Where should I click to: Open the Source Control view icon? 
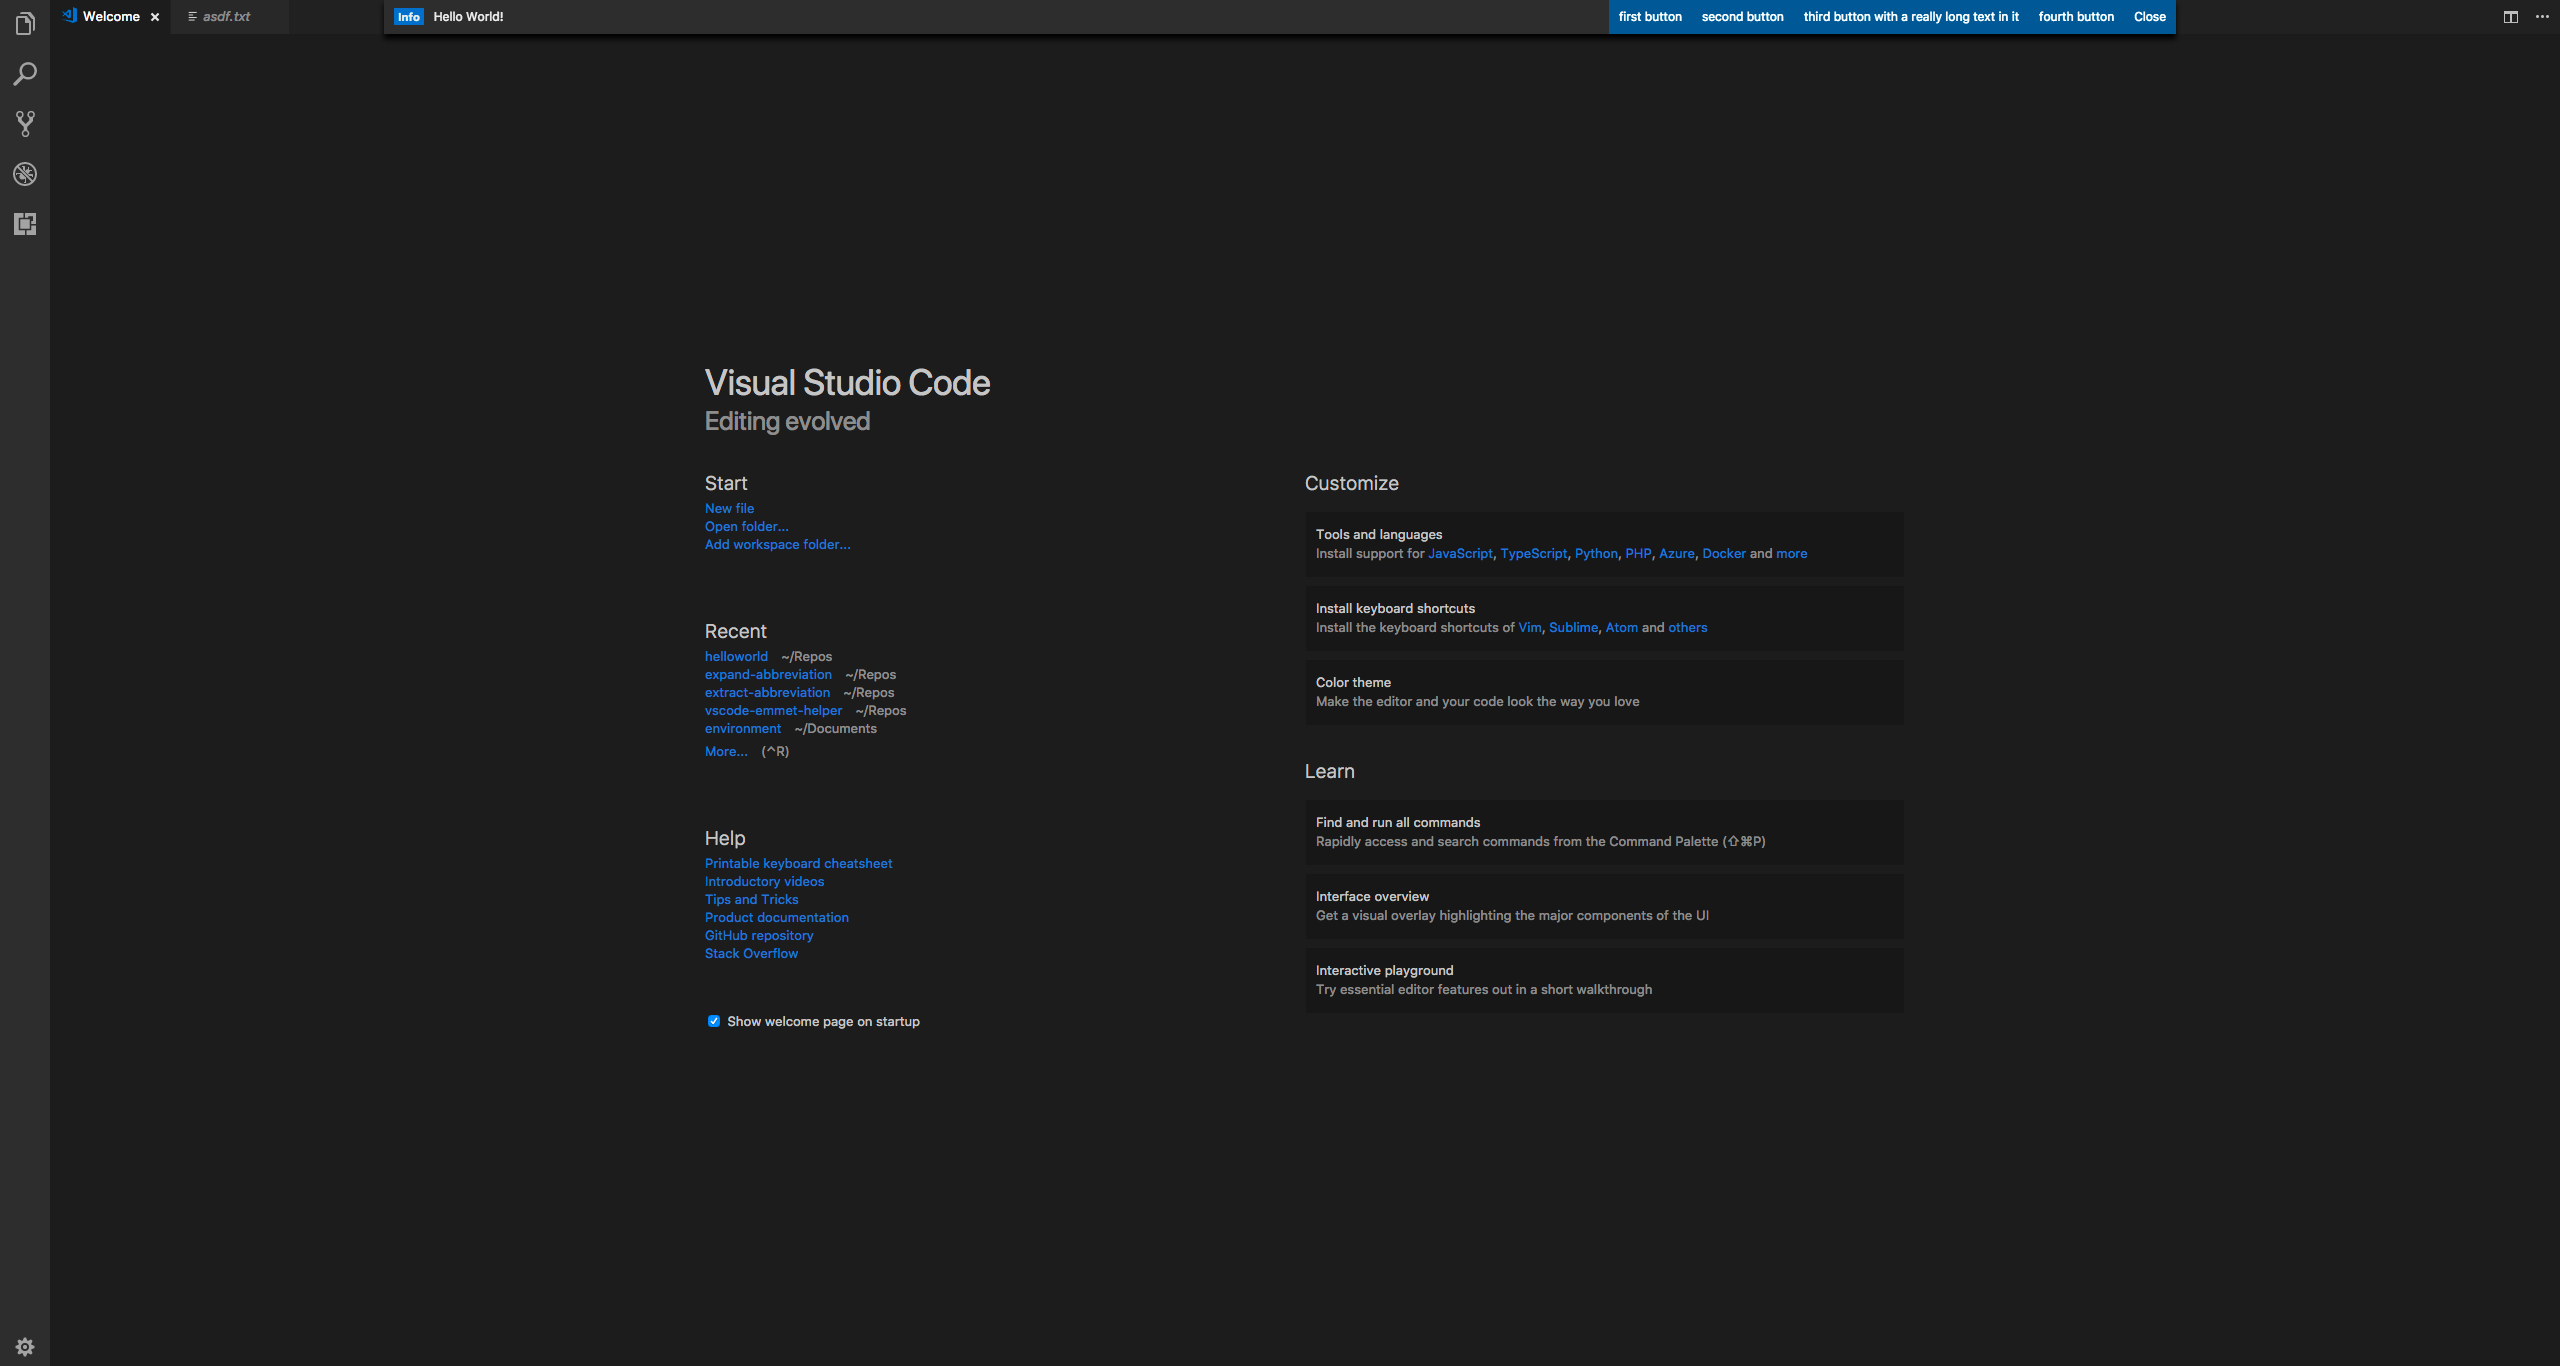click(x=25, y=124)
